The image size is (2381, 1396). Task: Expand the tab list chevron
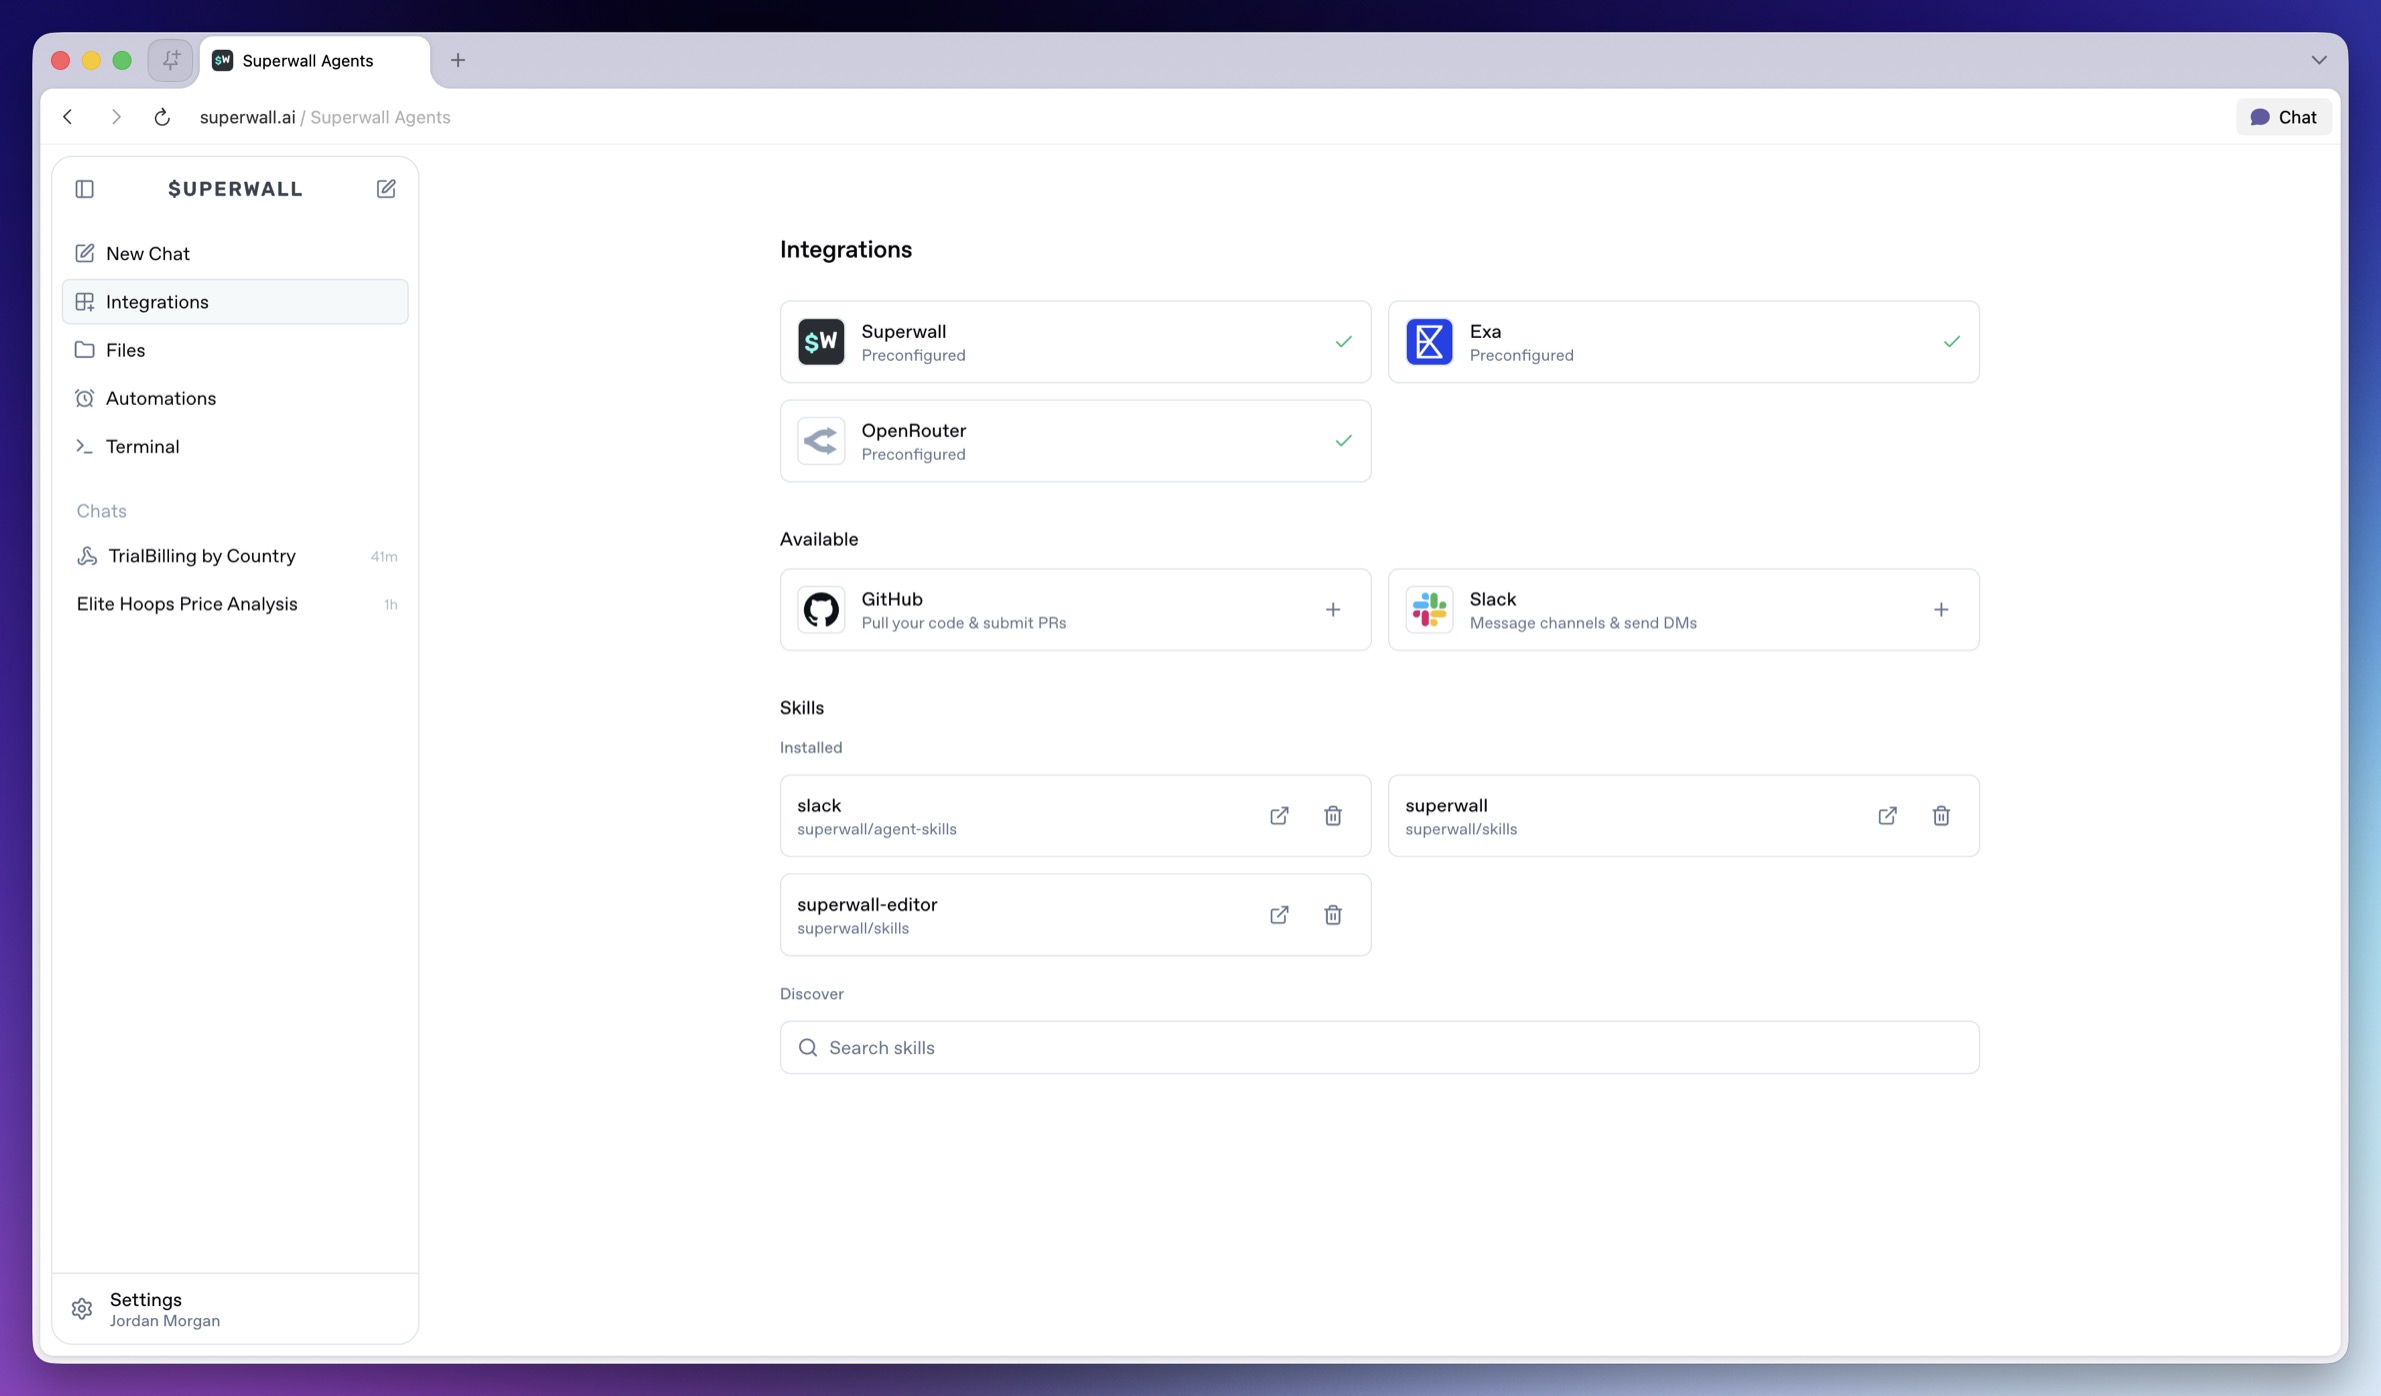[x=2319, y=60]
